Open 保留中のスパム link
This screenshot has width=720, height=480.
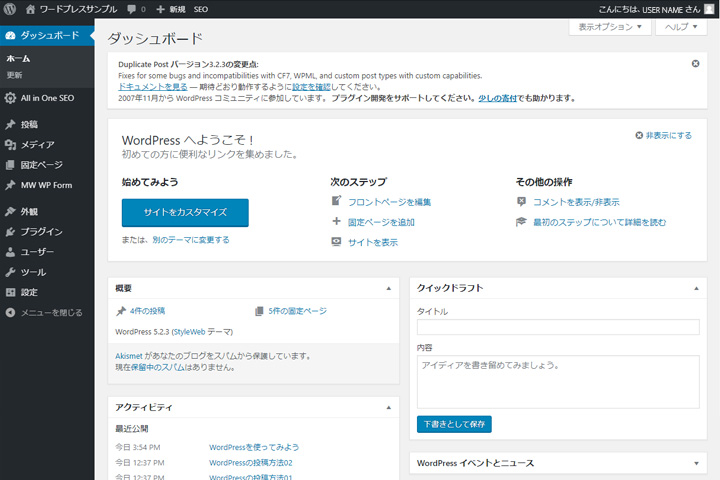pos(158,367)
